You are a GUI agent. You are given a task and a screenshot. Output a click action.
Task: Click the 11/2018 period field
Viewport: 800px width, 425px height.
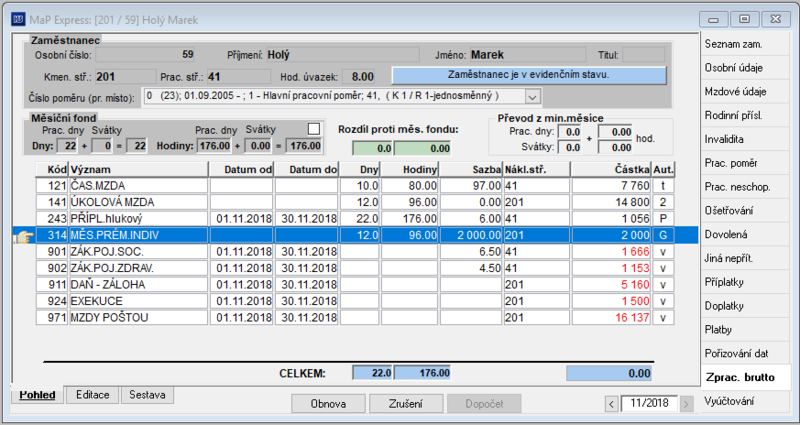click(649, 403)
